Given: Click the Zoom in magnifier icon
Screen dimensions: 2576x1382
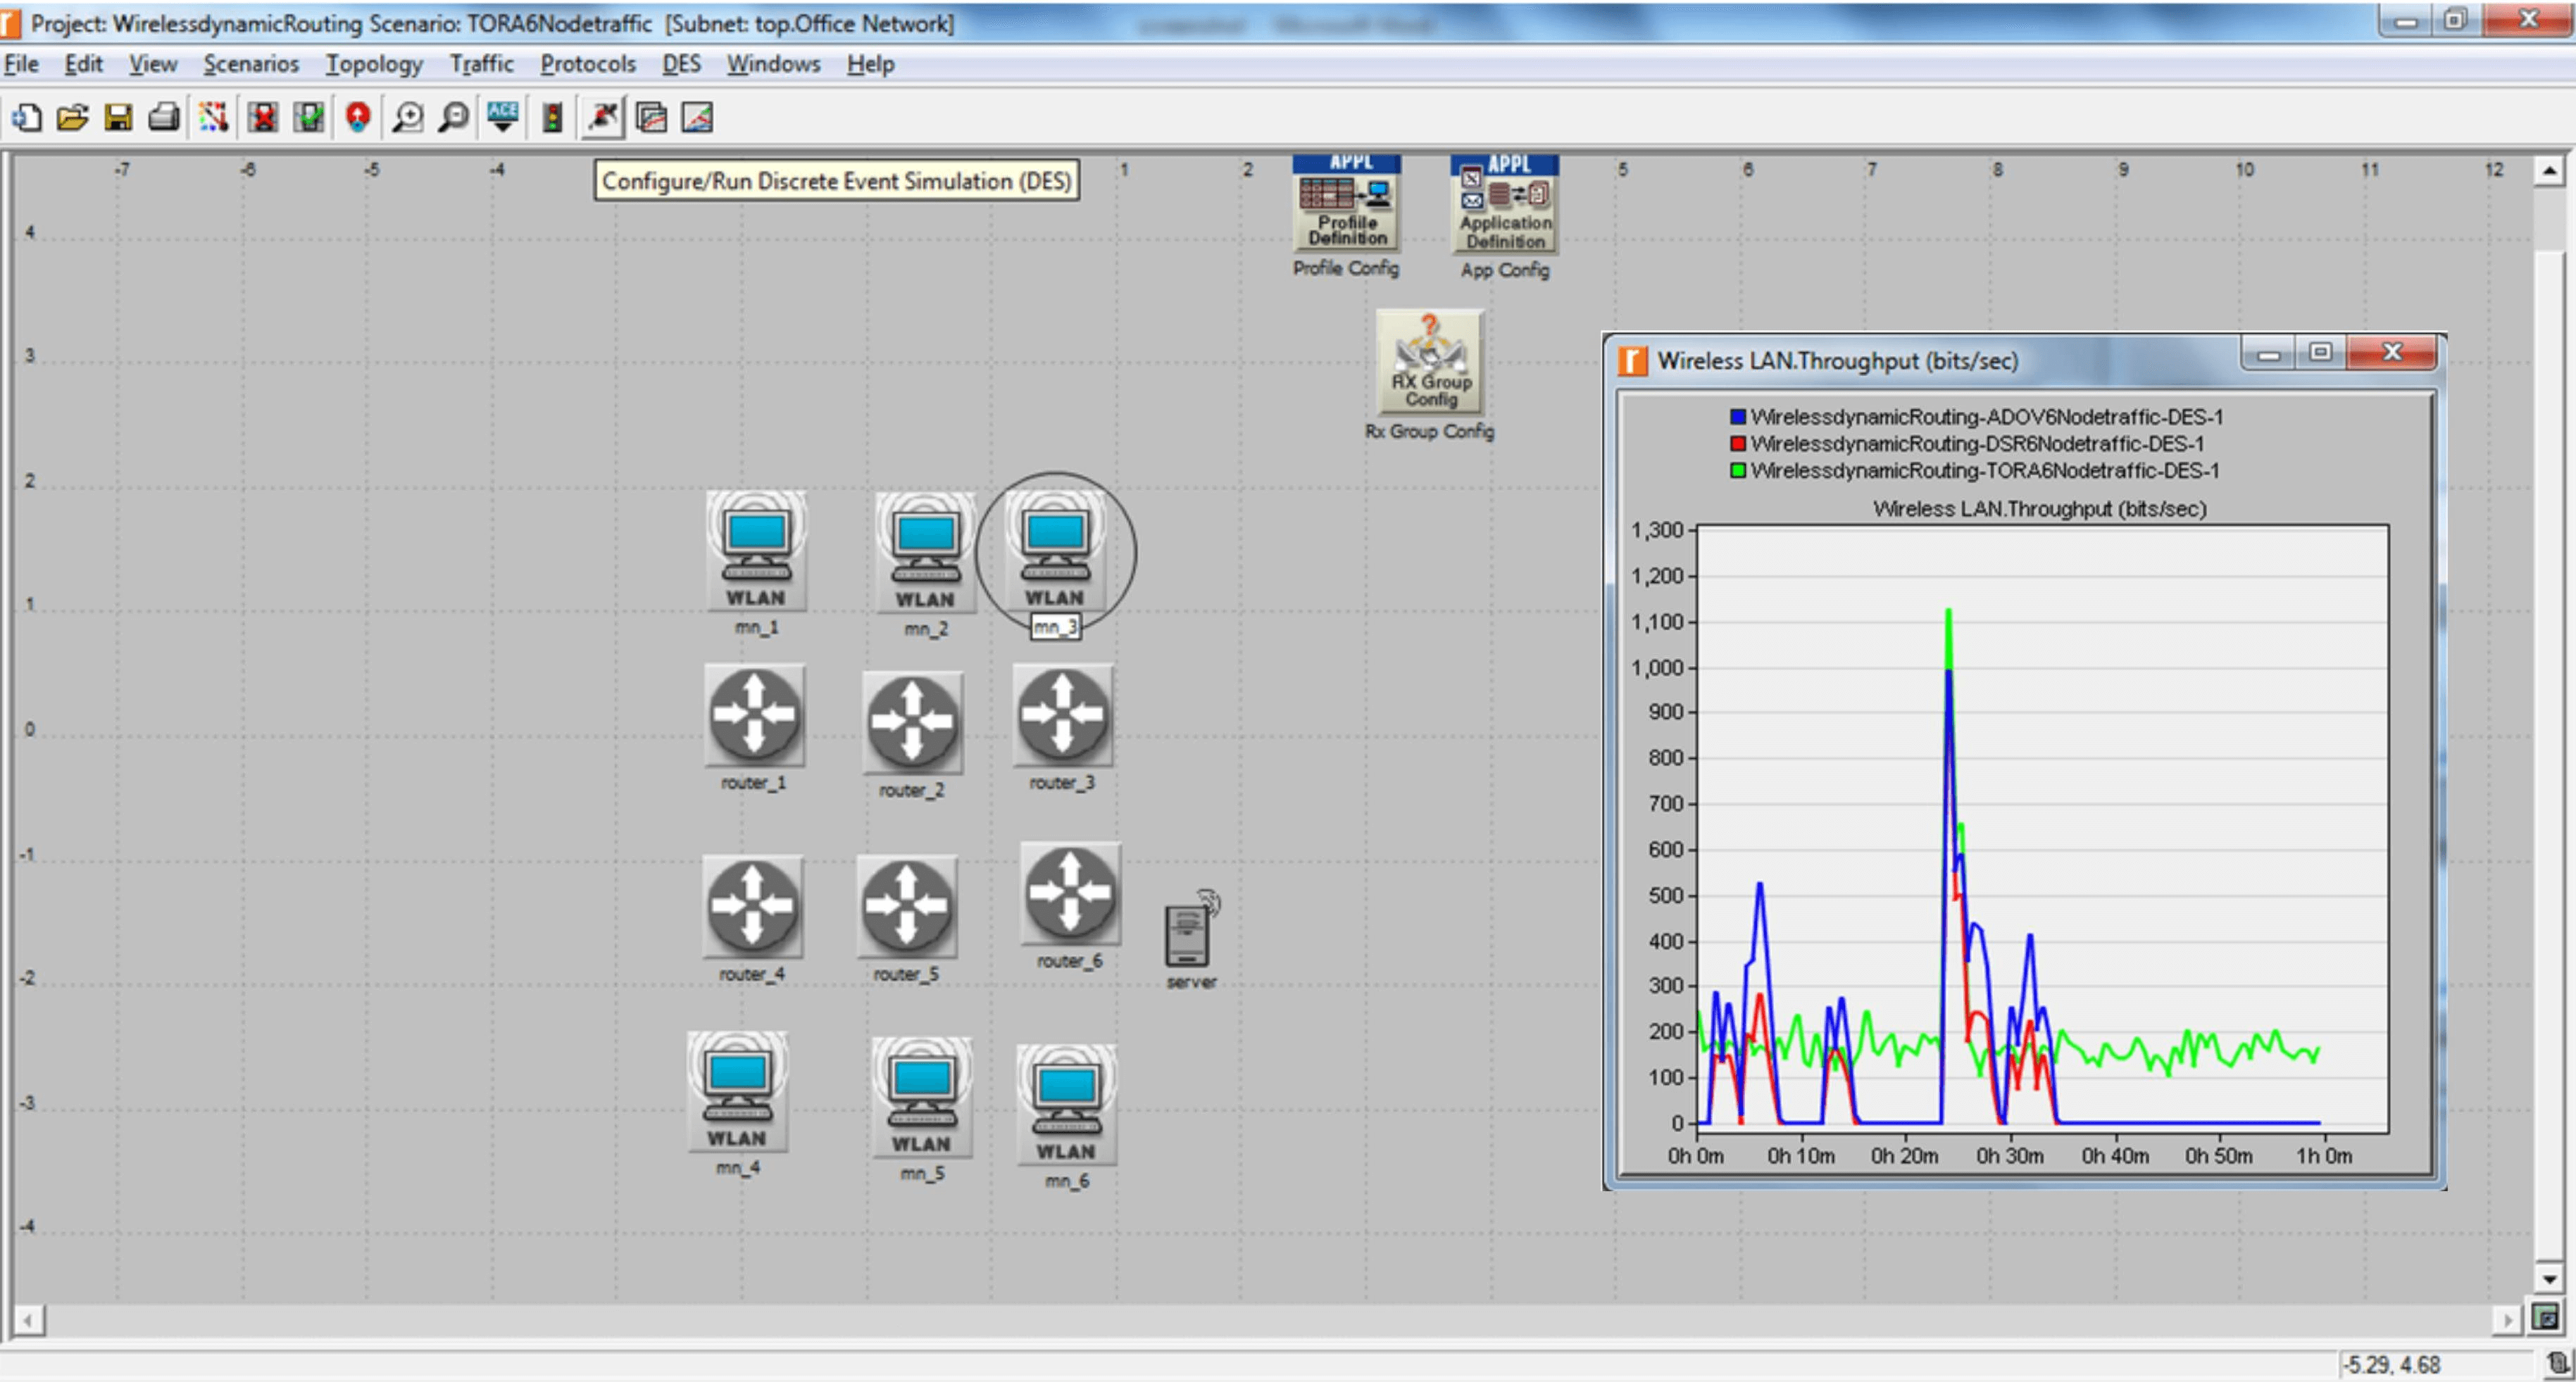Looking at the screenshot, I should pyautogui.click(x=407, y=118).
